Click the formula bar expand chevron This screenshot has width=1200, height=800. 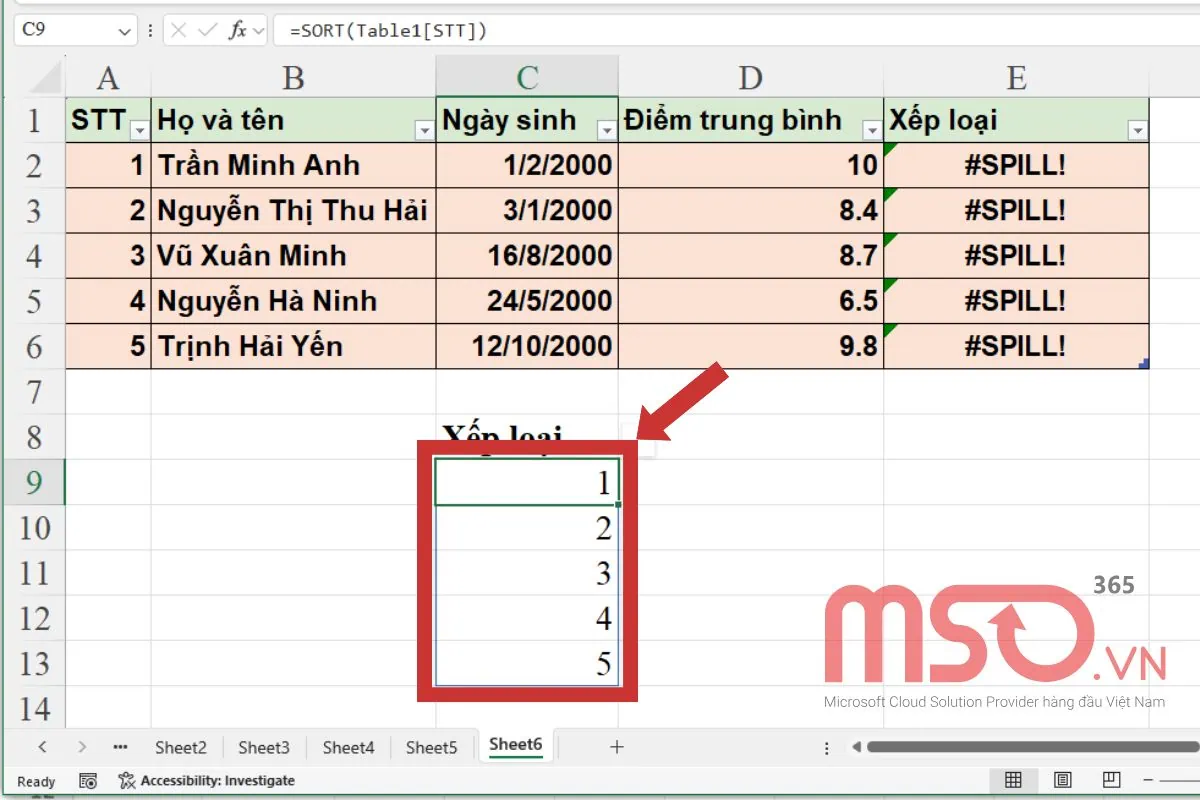(x=257, y=30)
